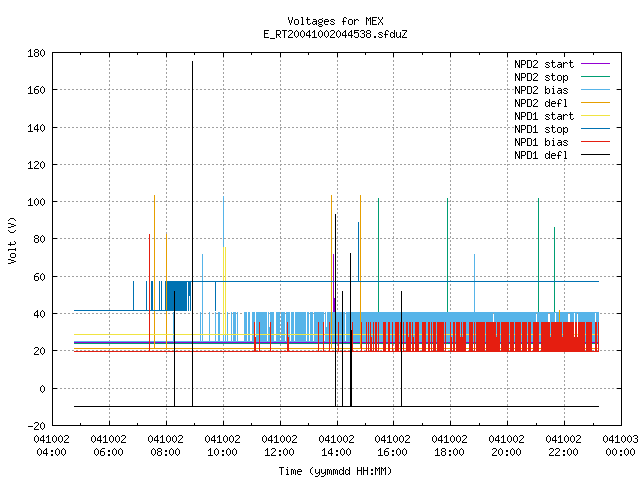640x480 pixels.
Task: Click the dark blue NPD1 stop legend line
Action: pyautogui.click(x=595, y=129)
